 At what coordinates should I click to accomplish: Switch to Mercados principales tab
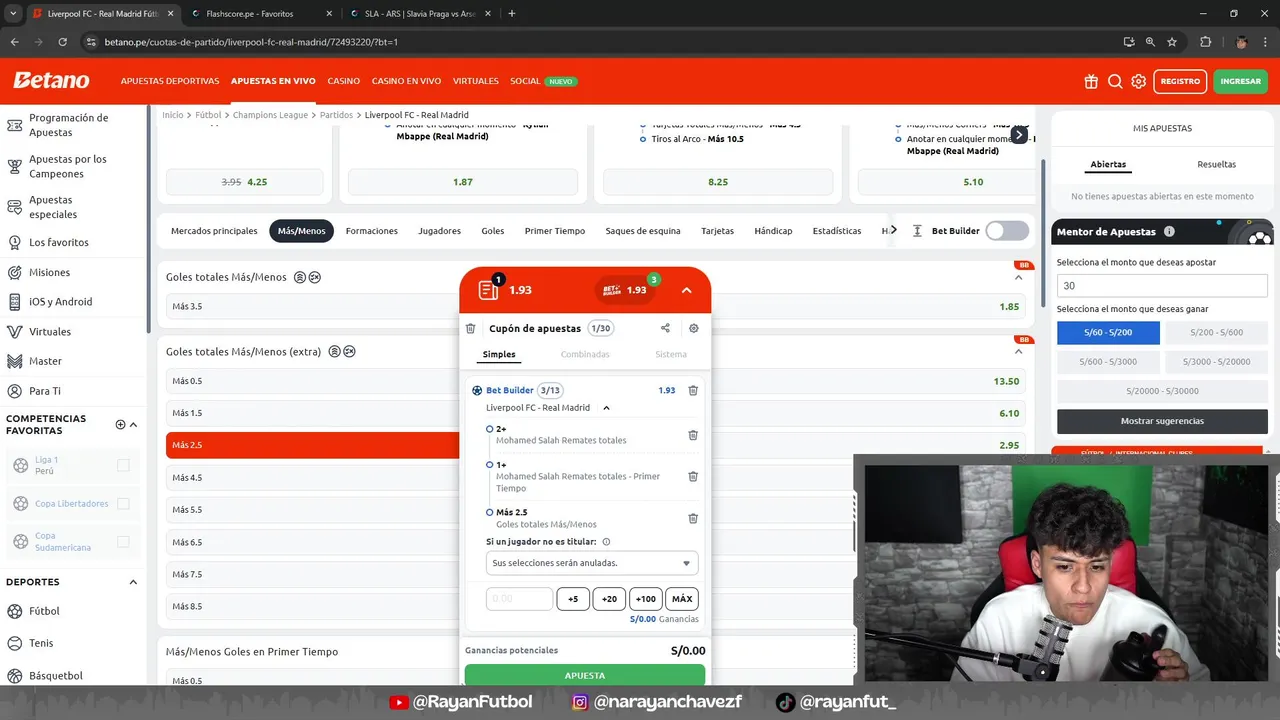(x=214, y=231)
